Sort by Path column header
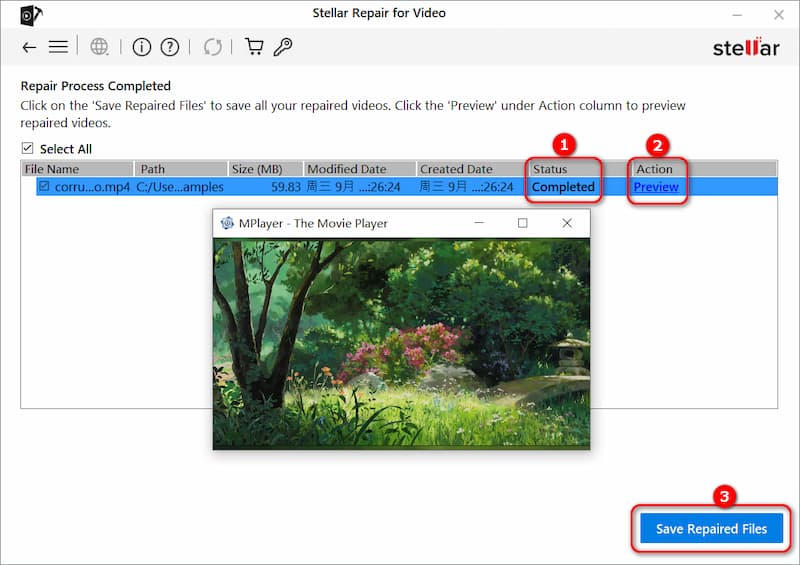The image size is (800, 565). 181,169
